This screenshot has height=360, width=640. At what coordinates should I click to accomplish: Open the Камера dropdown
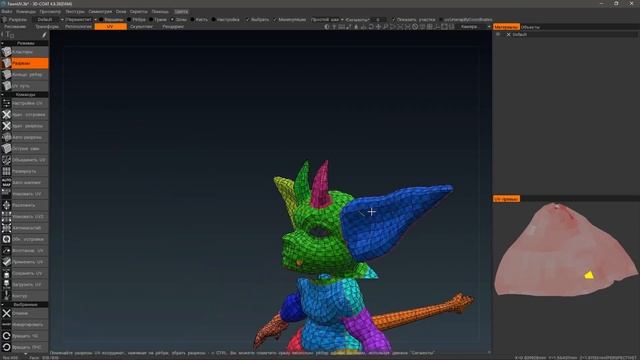tap(475, 27)
